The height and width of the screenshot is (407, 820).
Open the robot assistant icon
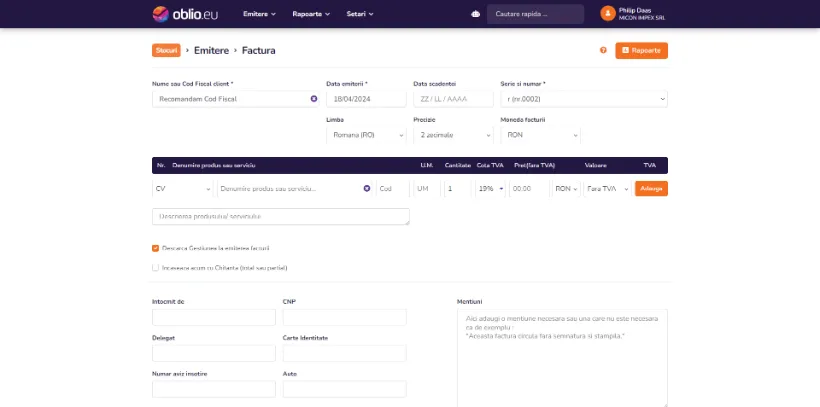point(475,14)
